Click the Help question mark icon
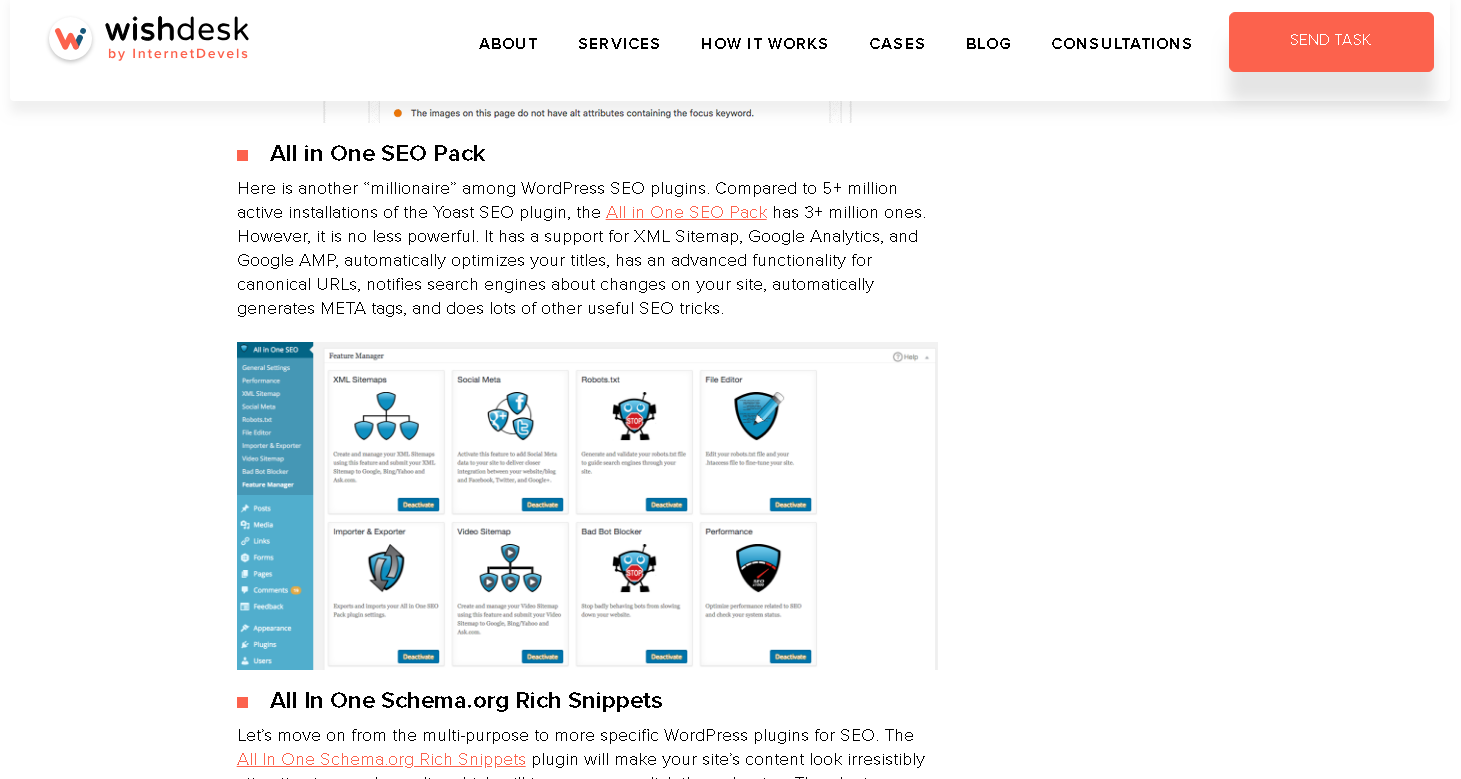This screenshot has width=1461, height=779. [x=897, y=357]
